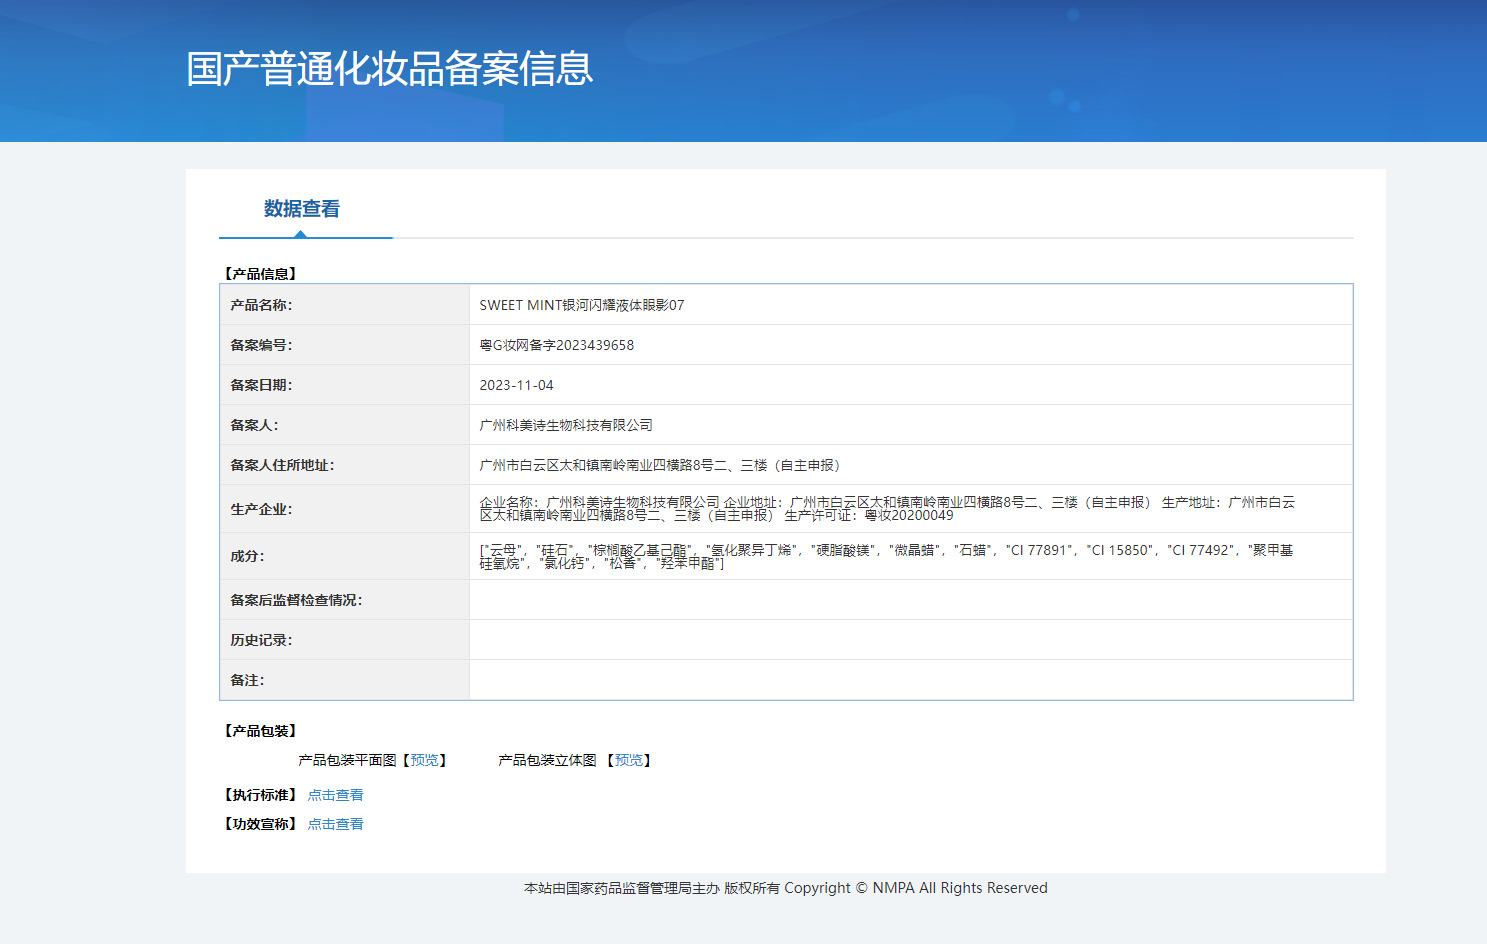Screen dimensions: 1487x944
Task: Click the 生产企业 details text
Action: pos(886,509)
